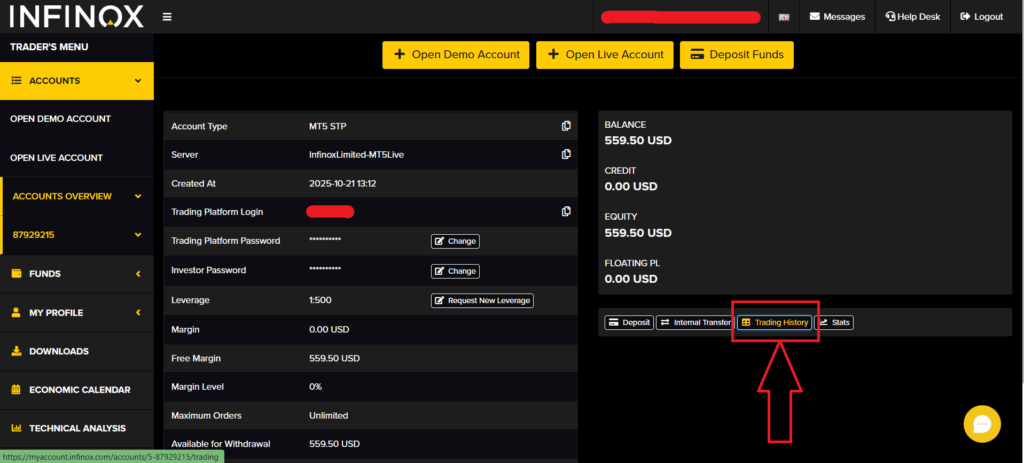Copy the Account Type value icon
1024x463 pixels.
click(x=566, y=126)
